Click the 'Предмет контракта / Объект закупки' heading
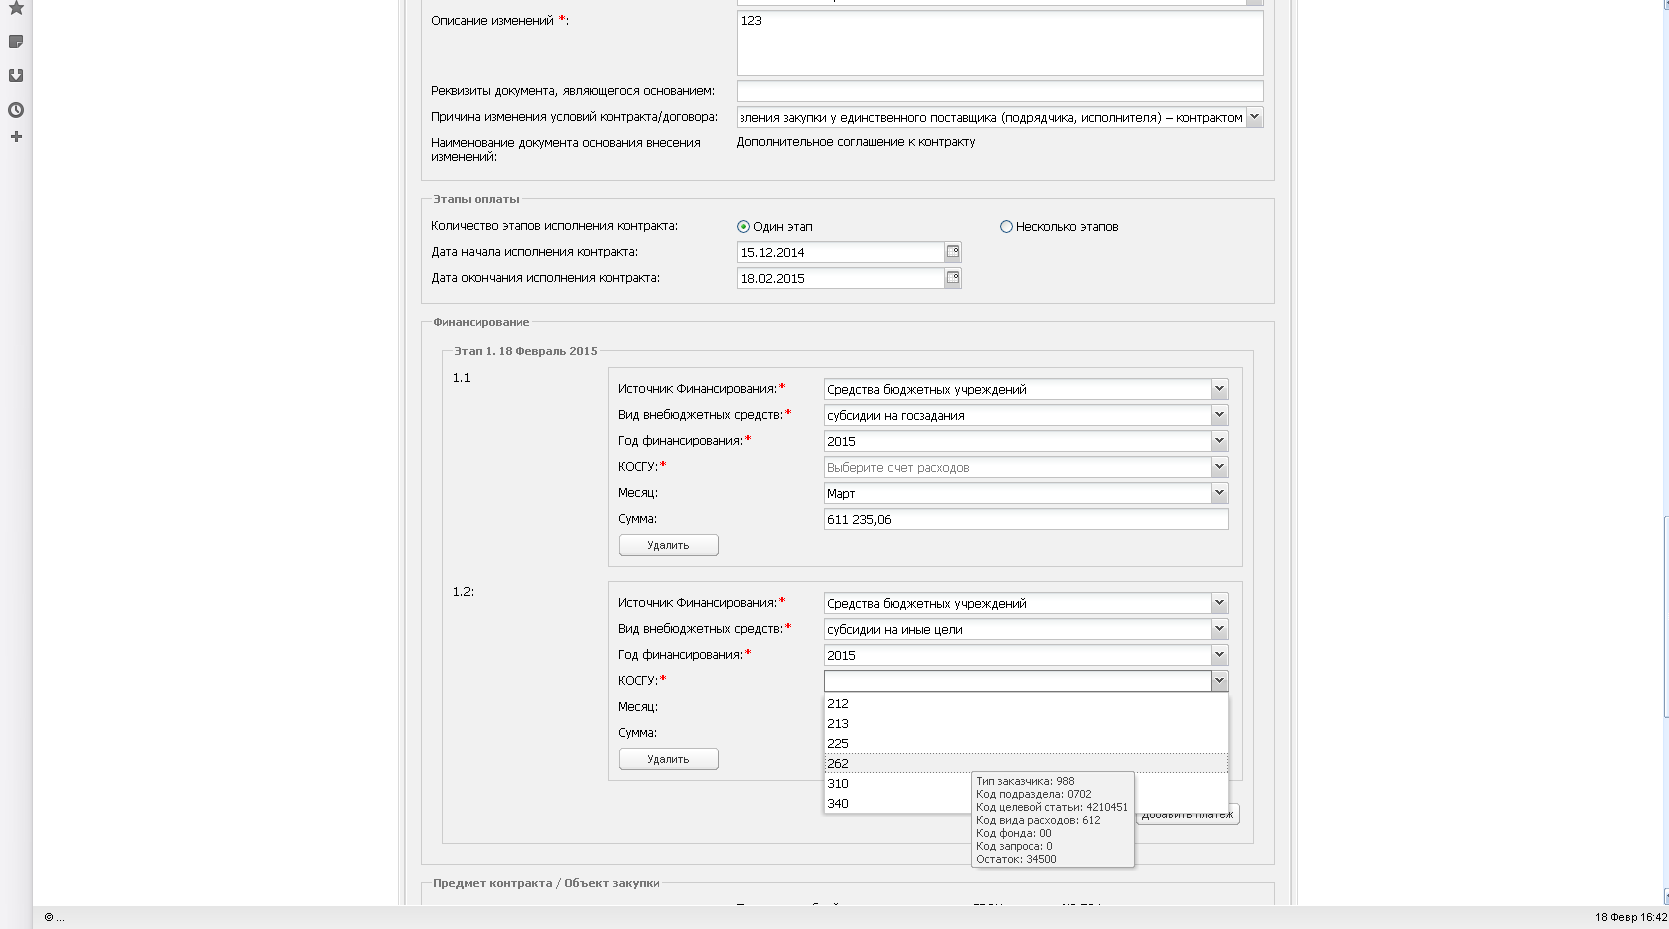The width and height of the screenshot is (1669, 929). click(546, 883)
